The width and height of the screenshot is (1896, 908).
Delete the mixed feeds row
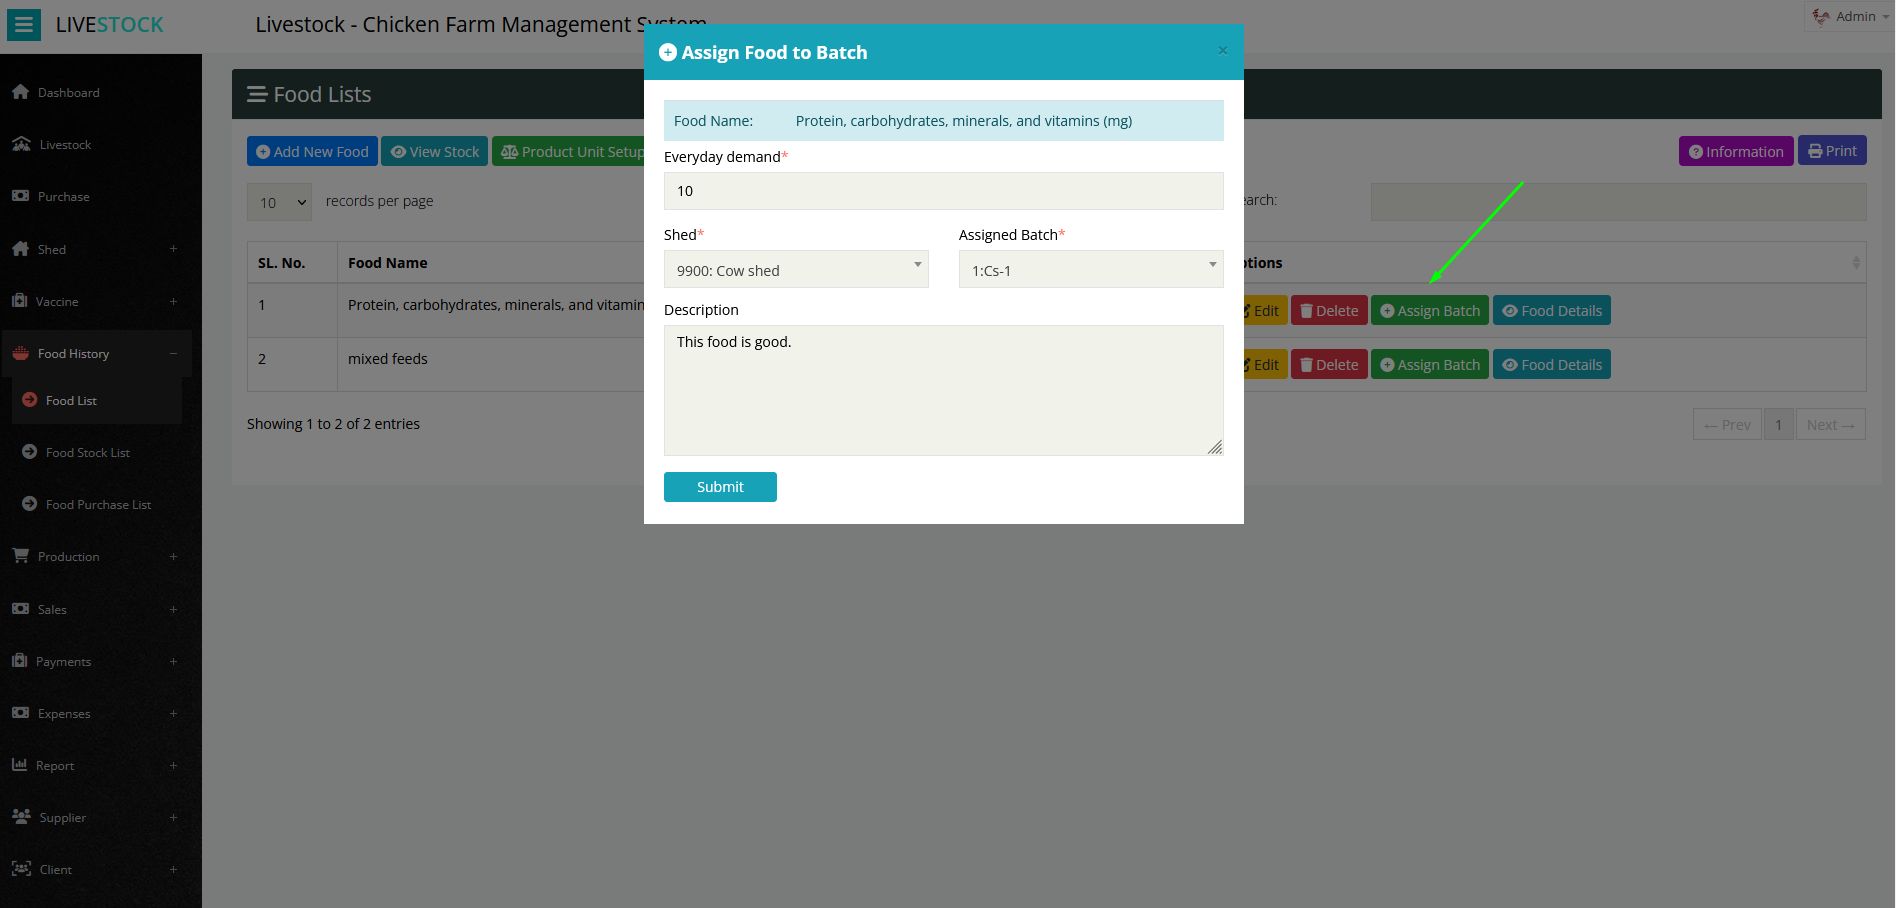click(x=1328, y=365)
